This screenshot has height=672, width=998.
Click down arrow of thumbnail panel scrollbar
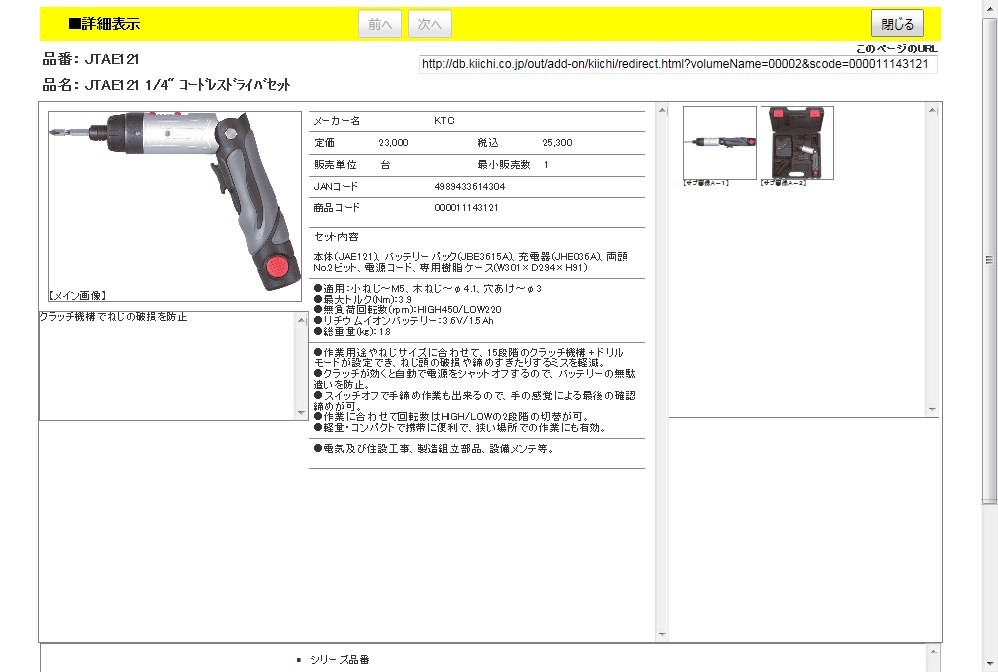coord(932,409)
